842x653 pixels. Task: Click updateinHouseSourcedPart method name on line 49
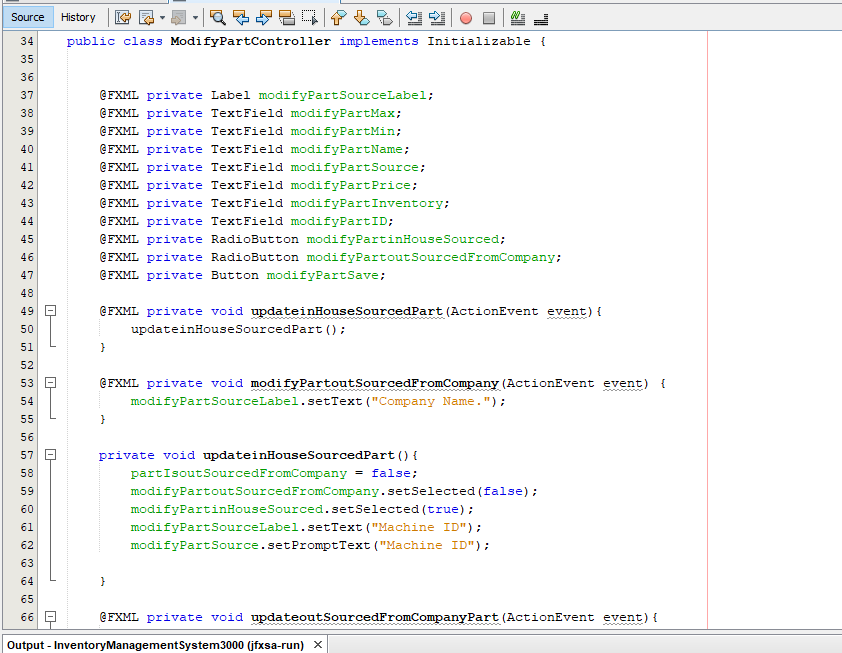pos(347,311)
